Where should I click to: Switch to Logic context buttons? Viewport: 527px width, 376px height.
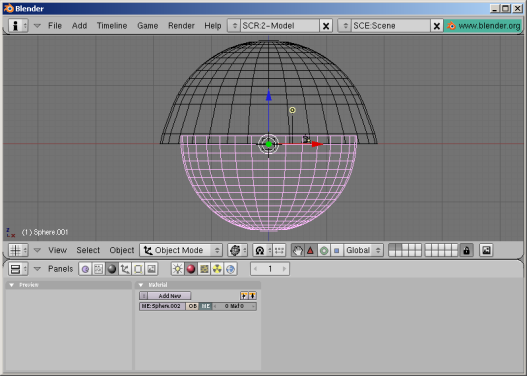[x=85, y=269]
